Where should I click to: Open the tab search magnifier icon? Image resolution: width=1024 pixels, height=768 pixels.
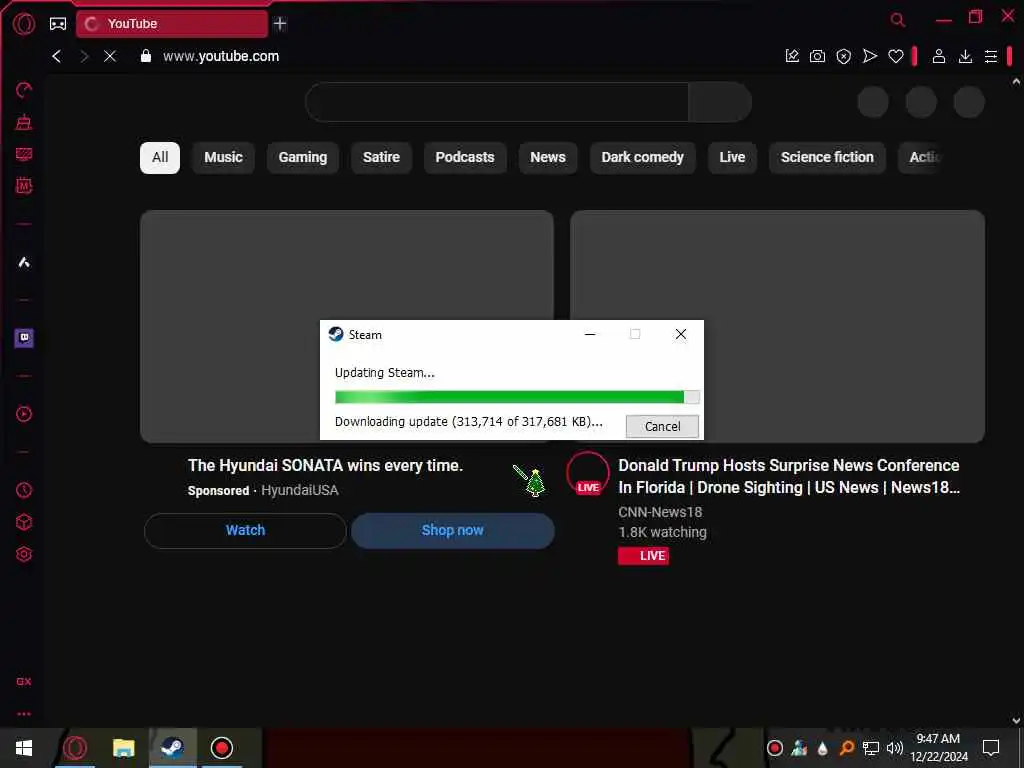pos(898,20)
